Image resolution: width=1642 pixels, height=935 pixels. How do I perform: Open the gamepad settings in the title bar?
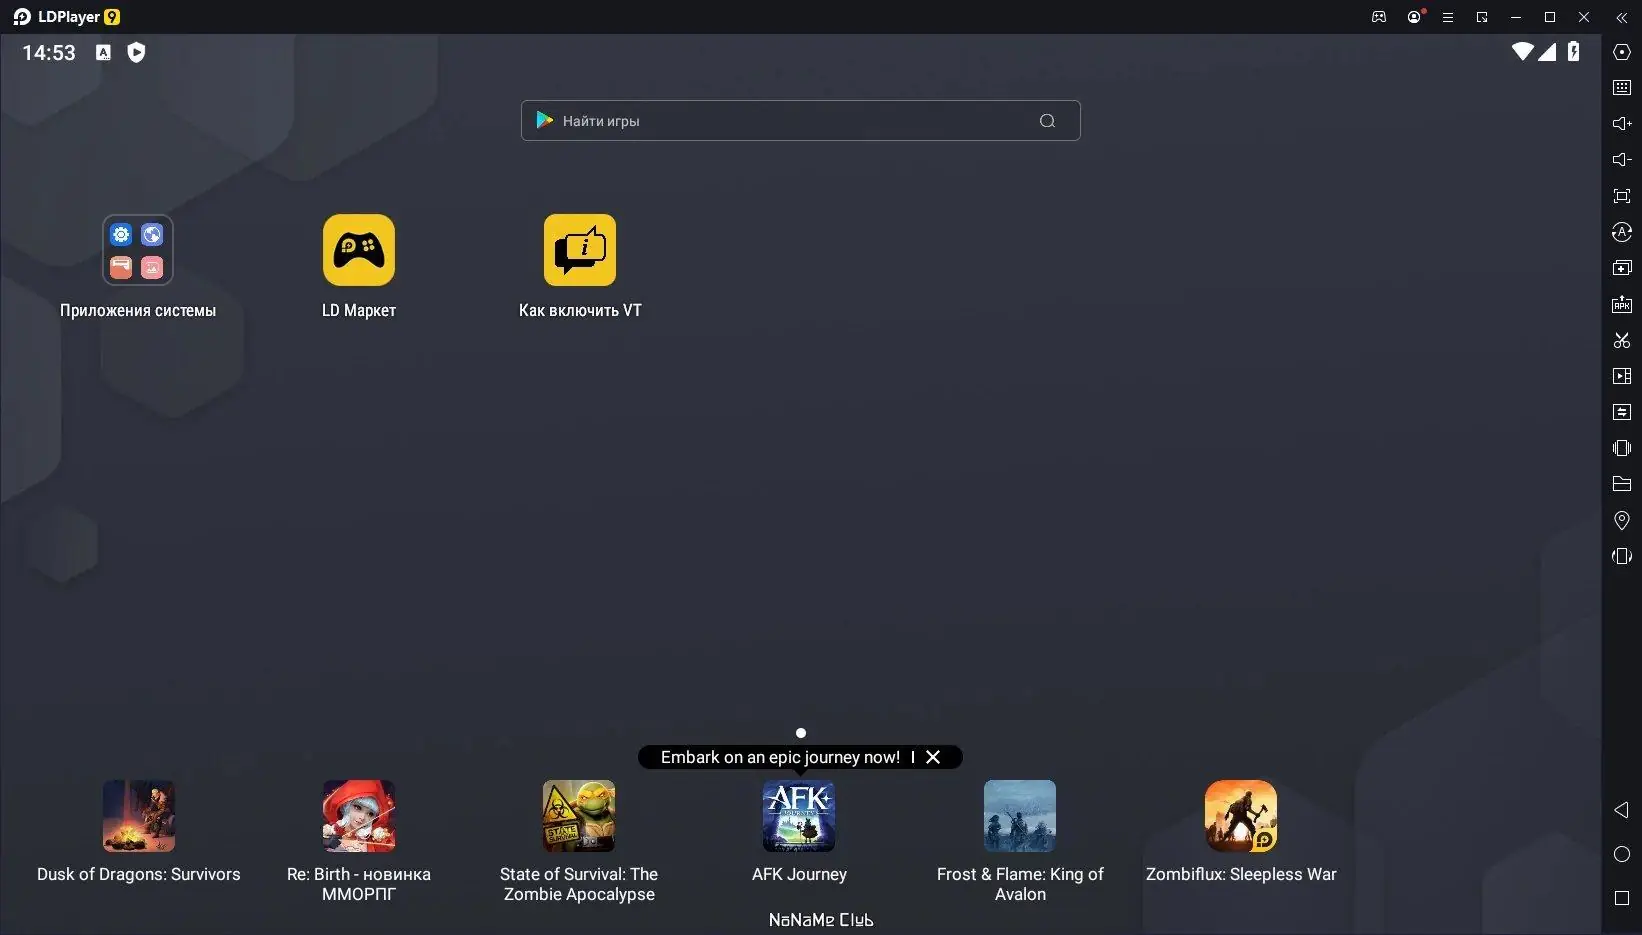point(1379,17)
